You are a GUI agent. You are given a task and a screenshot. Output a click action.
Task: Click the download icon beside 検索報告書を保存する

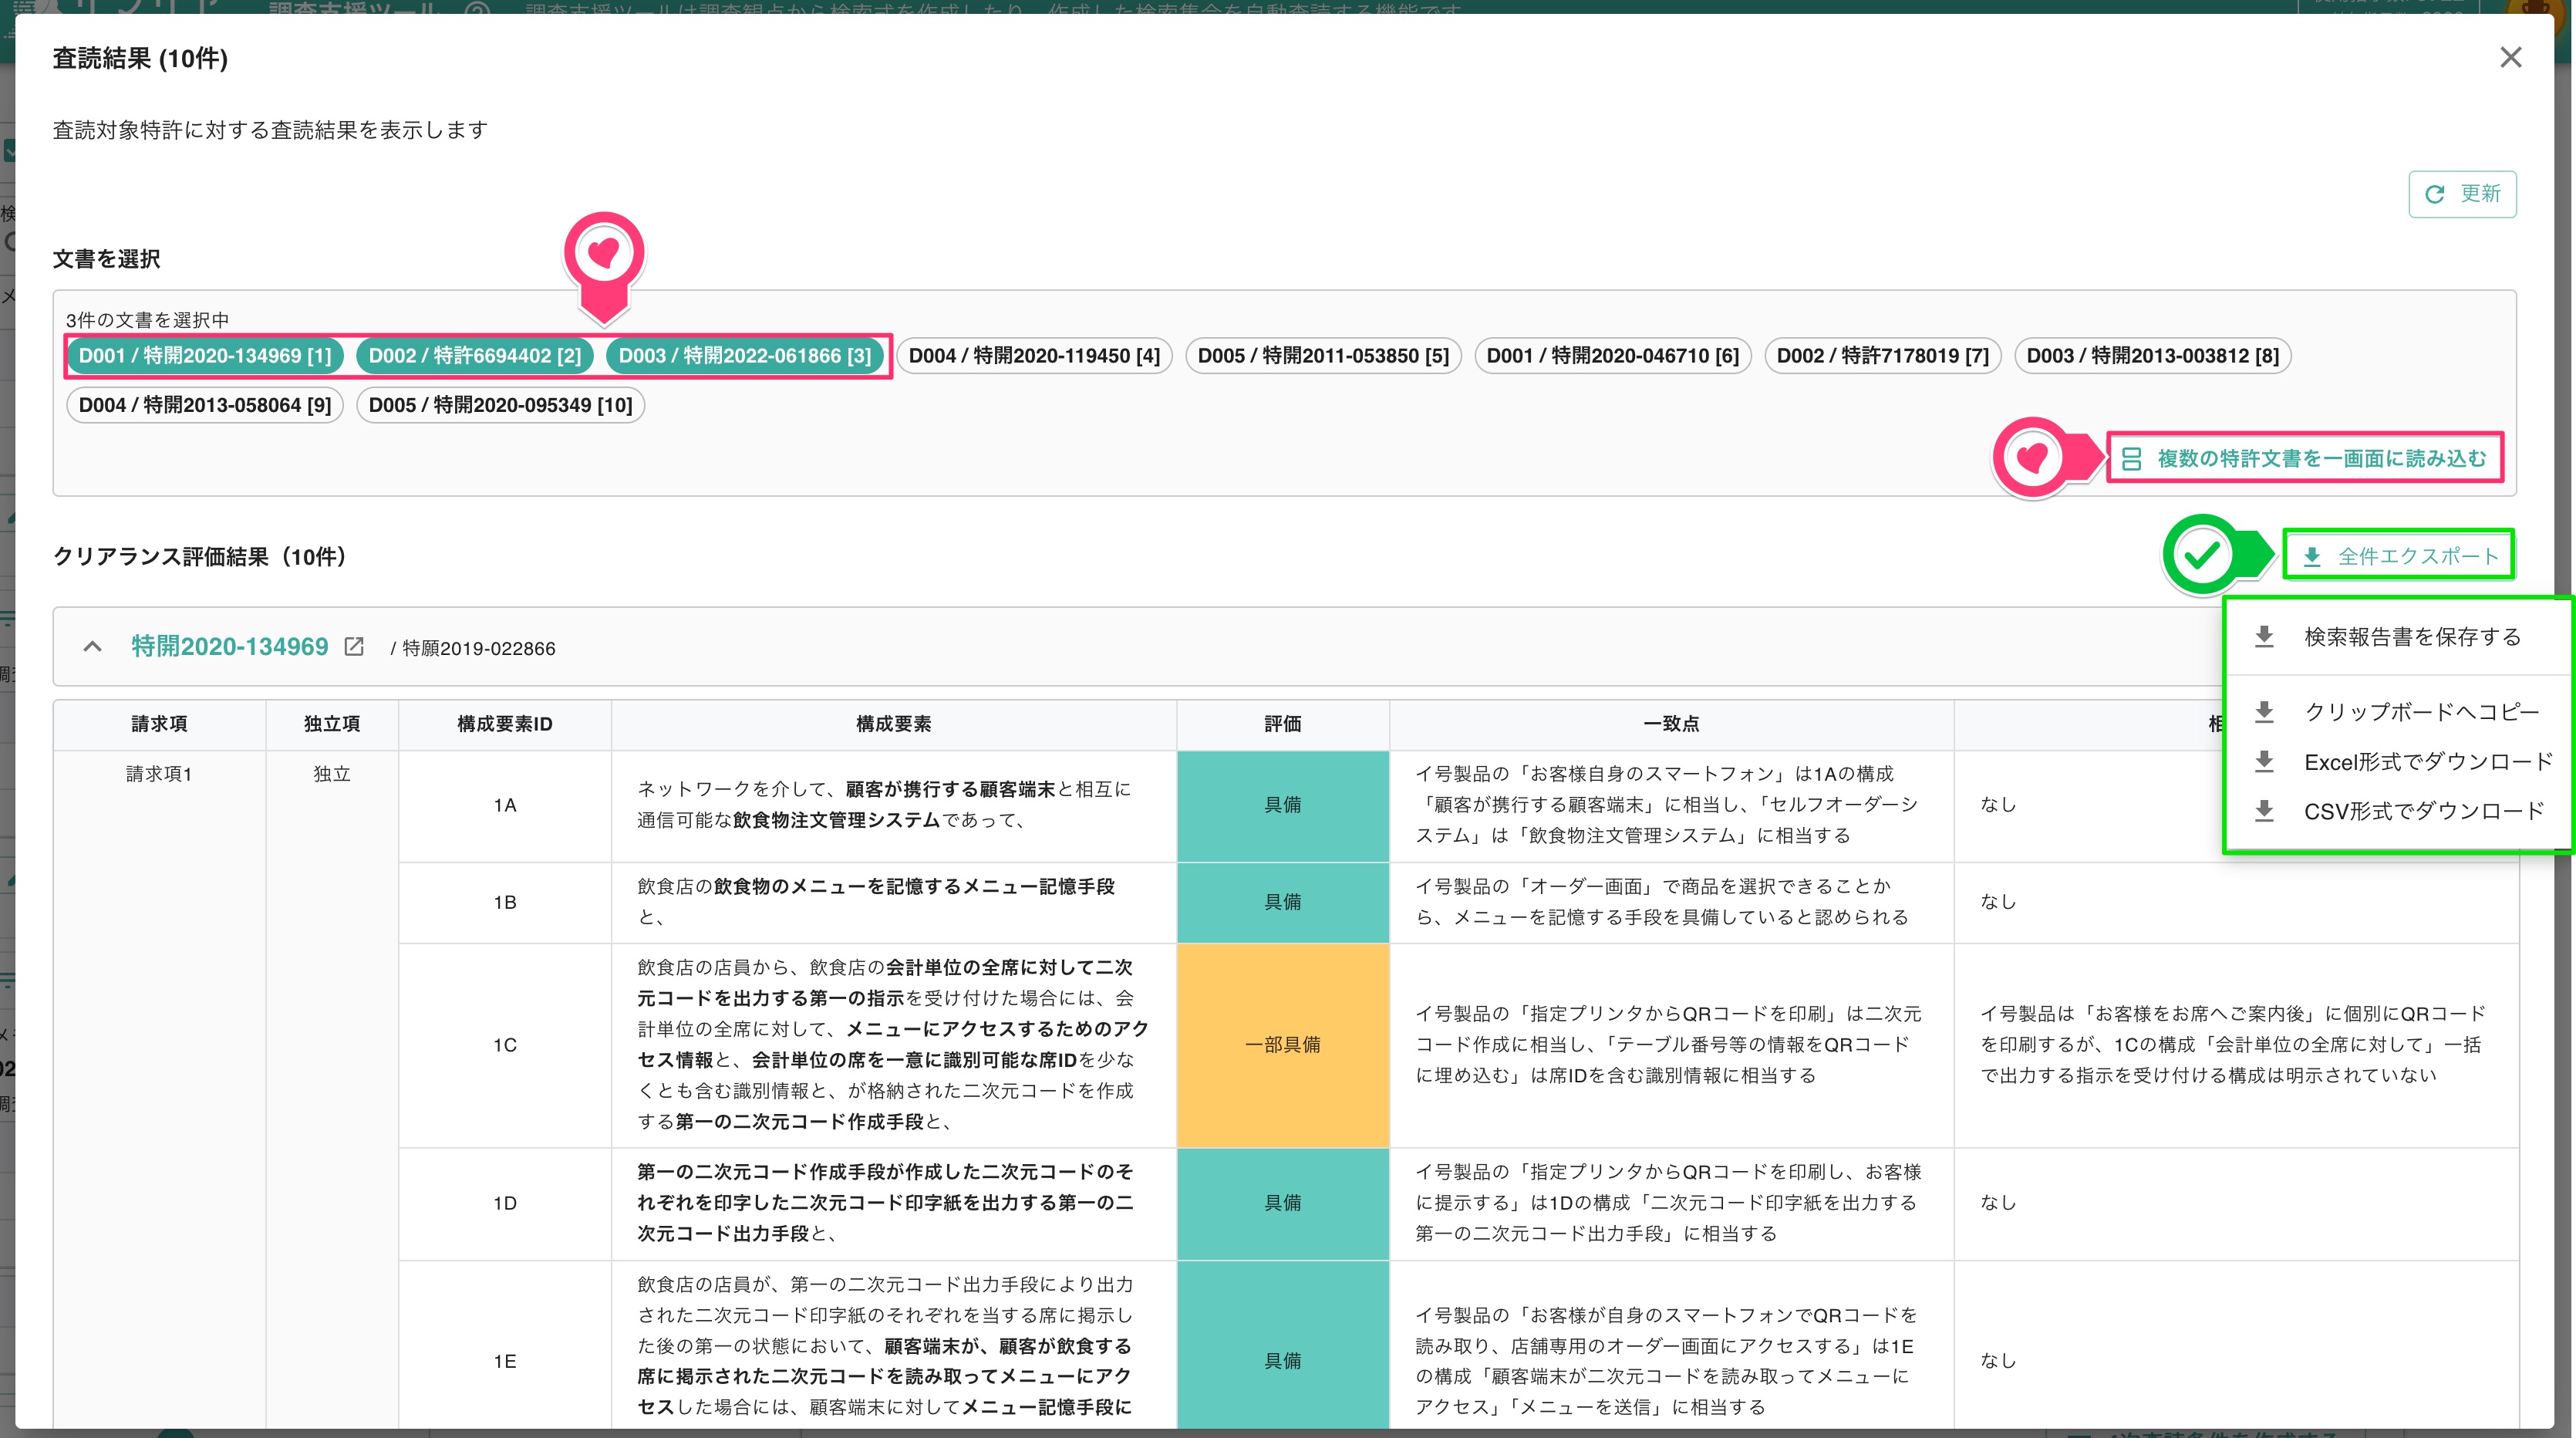tap(2265, 637)
